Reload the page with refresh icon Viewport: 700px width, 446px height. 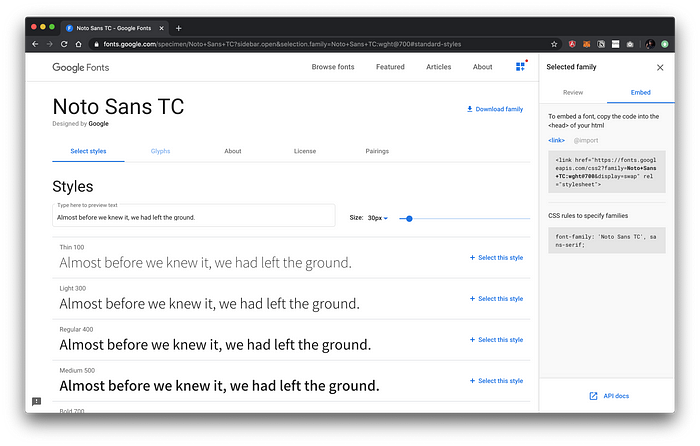coord(64,44)
